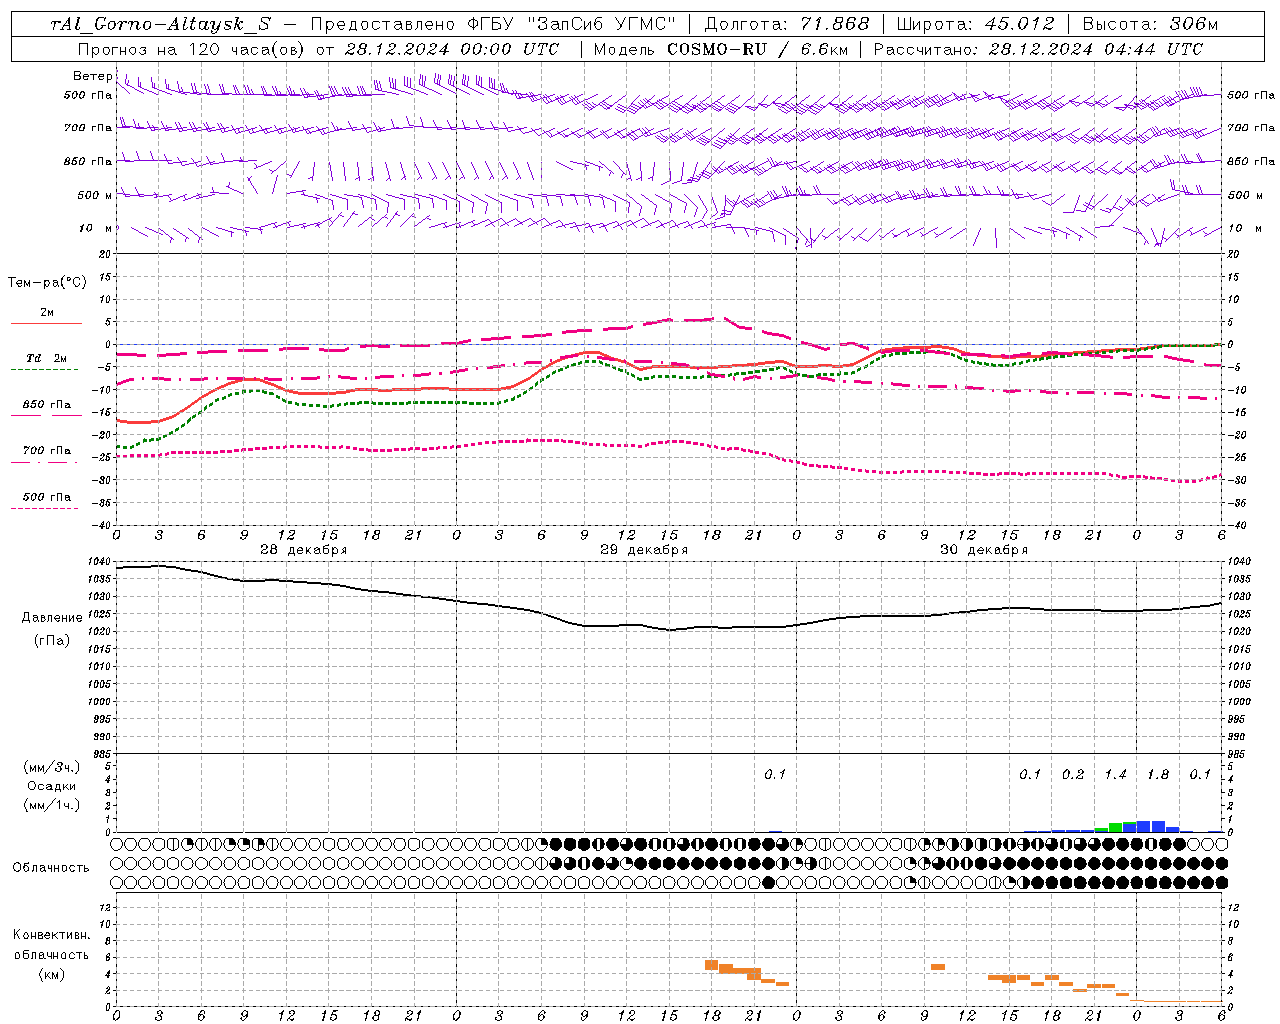Click the Рассчитано: 28.12.2024 04:44 UTC timestamp
This screenshot has width=1280, height=1024.
tap(1038, 49)
